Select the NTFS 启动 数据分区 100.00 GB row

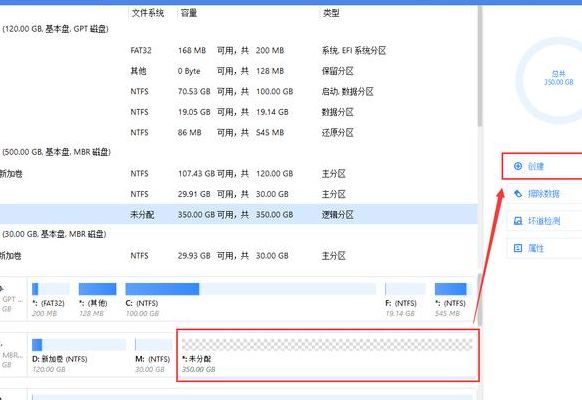tap(239, 91)
